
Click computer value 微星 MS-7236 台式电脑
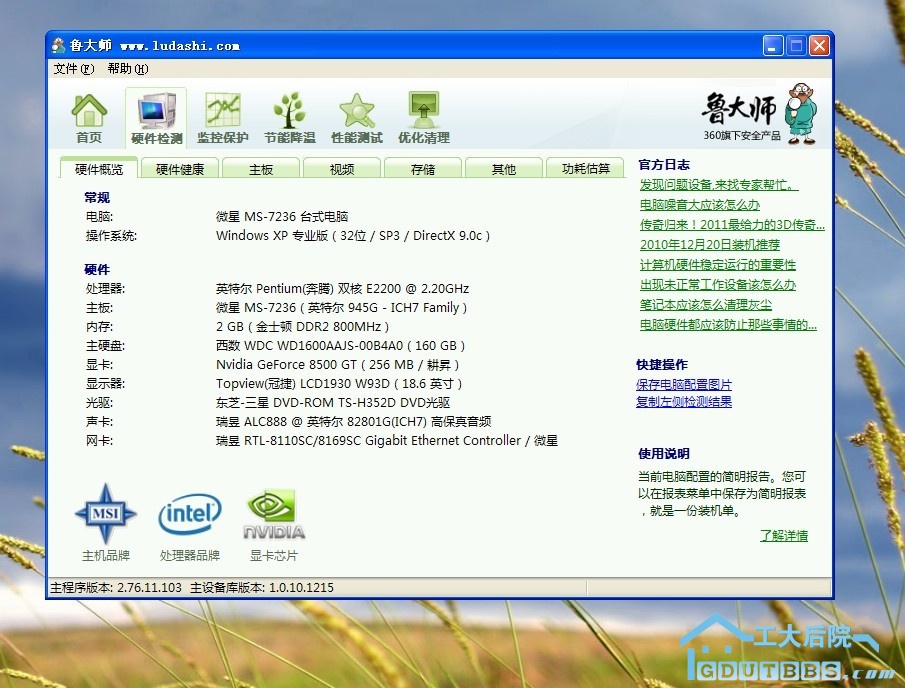coord(282,216)
